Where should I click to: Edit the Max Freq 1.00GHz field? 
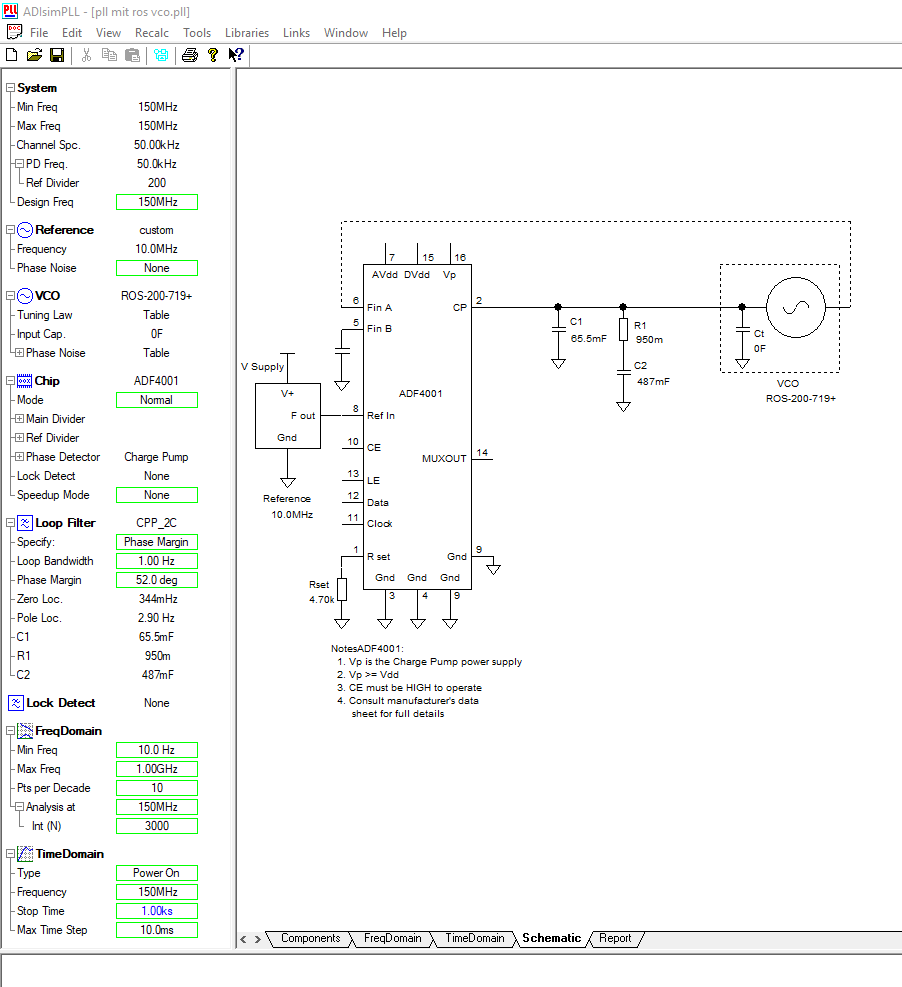point(157,769)
